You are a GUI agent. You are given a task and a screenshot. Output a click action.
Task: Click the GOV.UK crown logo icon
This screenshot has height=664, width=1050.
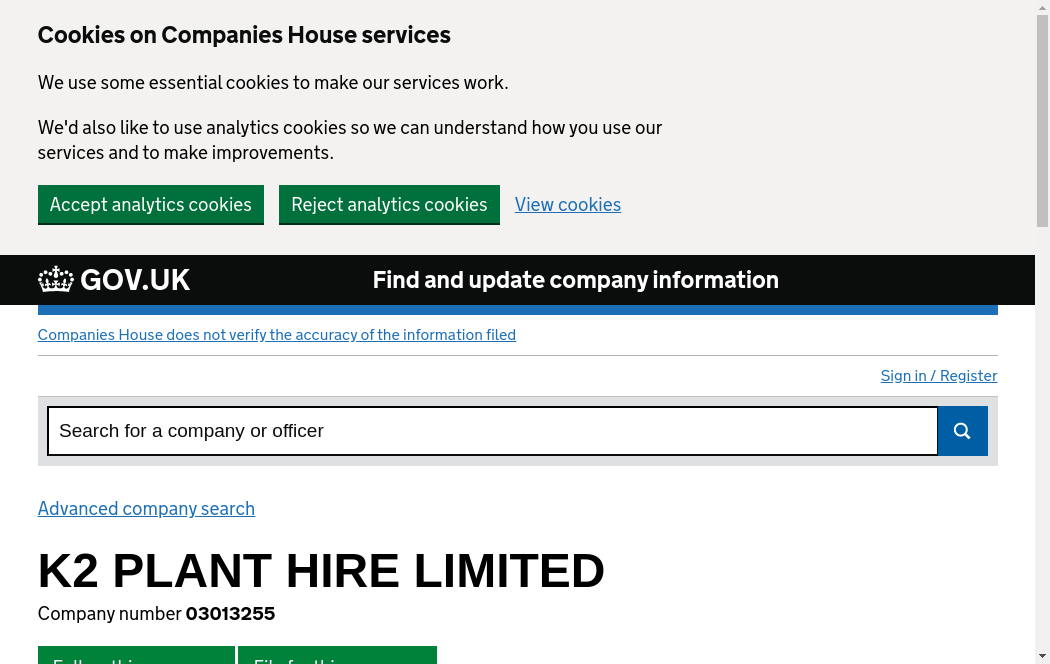tap(56, 280)
